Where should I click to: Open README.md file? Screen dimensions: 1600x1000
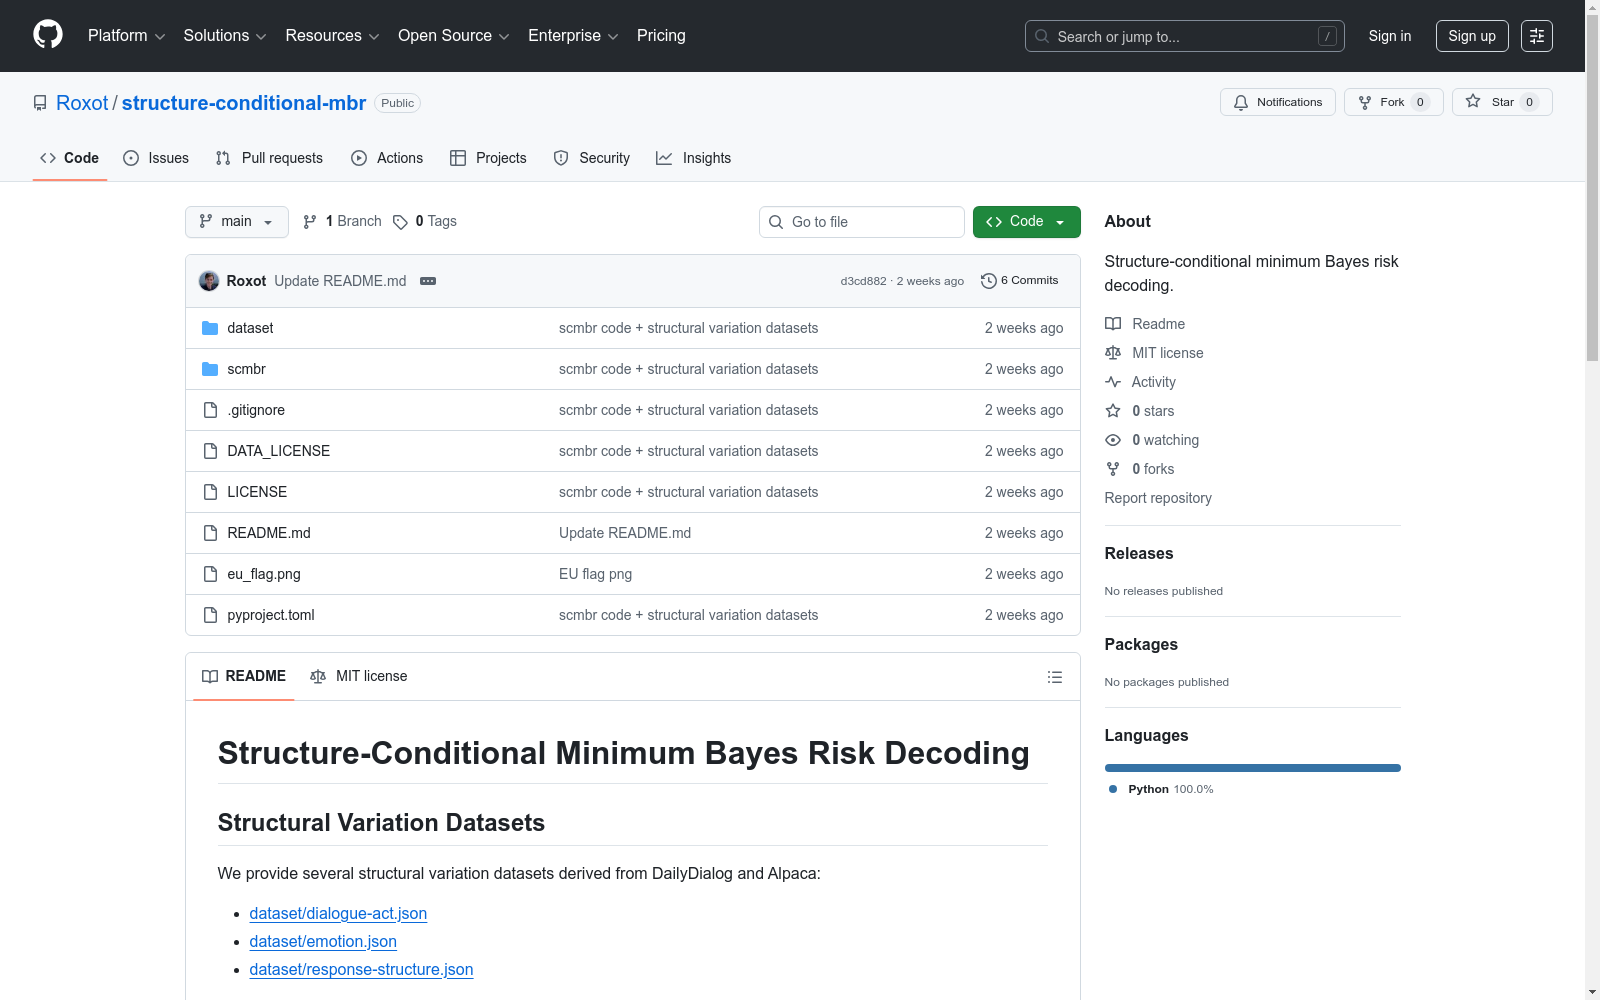(x=269, y=533)
